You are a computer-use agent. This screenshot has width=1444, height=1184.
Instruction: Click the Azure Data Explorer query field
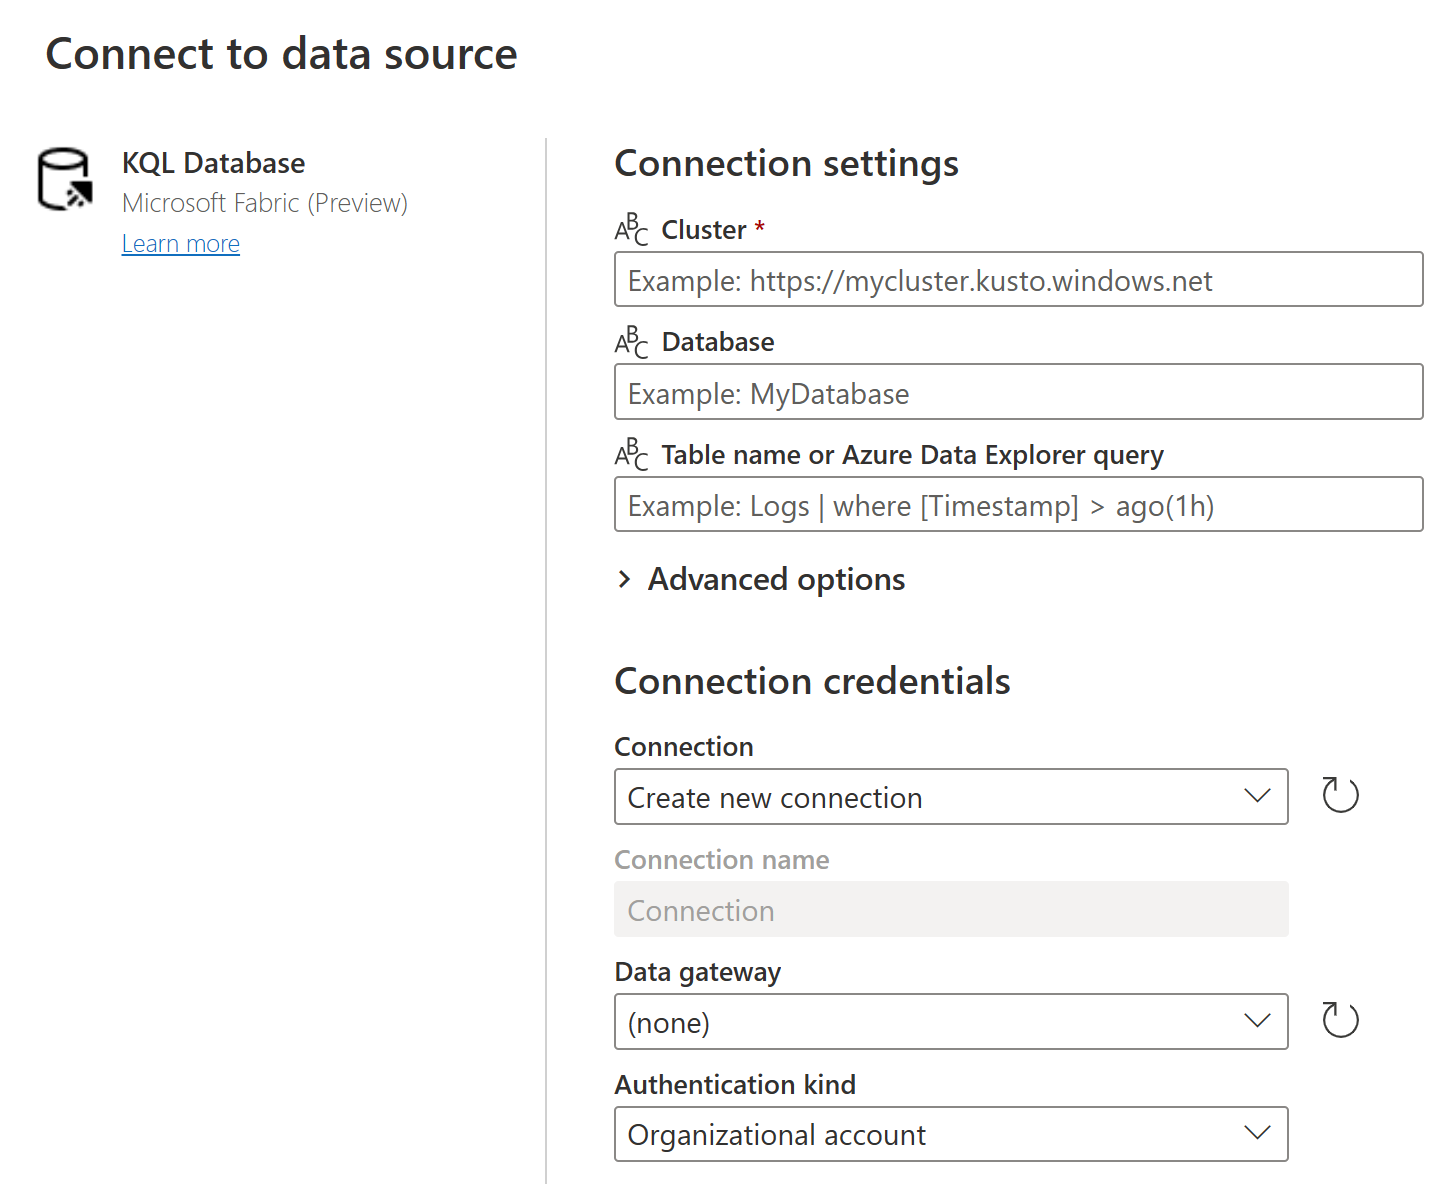pyautogui.click(x=1018, y=505)
